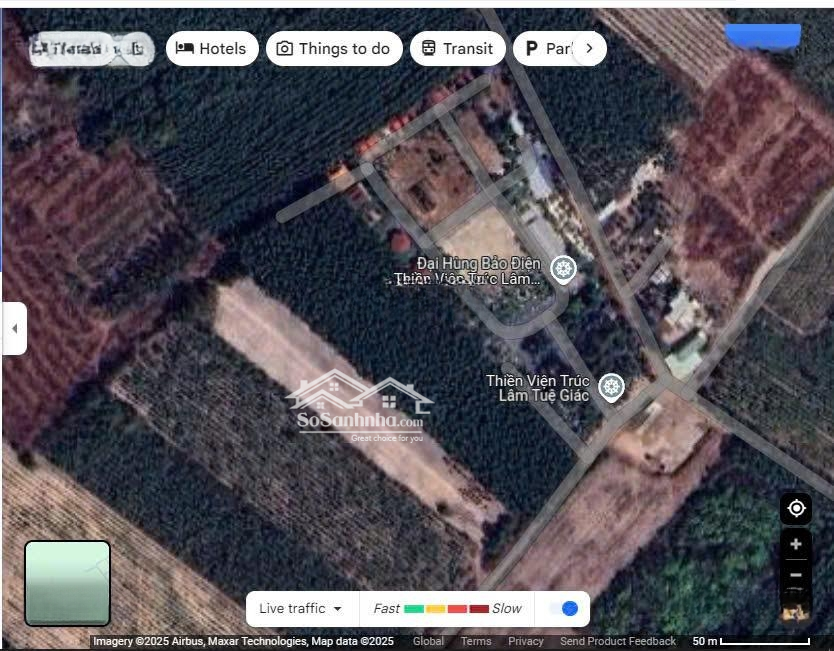Image resolution: width=834 pixels, height=651 pixels.
Task: Expand the collapsed side panel
Action: click(14, 328)
